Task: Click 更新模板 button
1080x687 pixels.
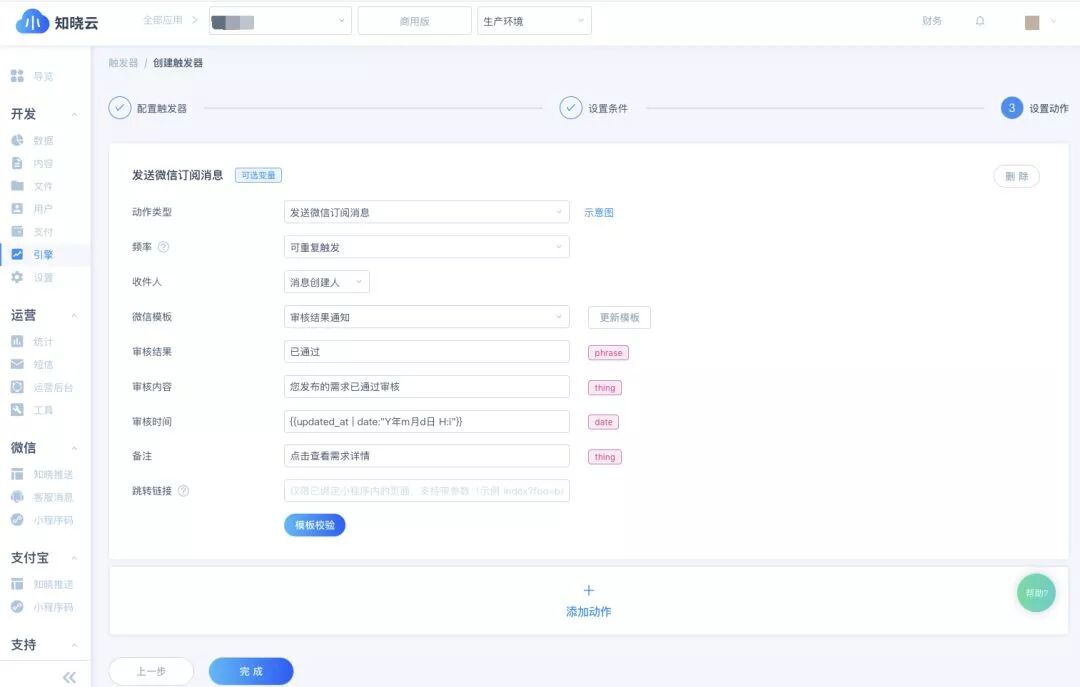Action: pos(619,318)
